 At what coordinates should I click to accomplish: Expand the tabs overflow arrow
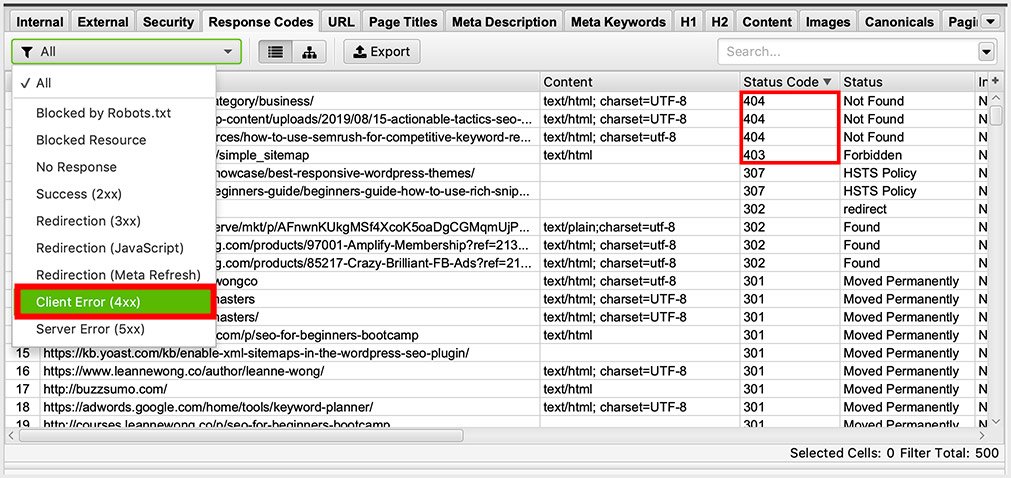pyautogui.click(x=991, y=23)
